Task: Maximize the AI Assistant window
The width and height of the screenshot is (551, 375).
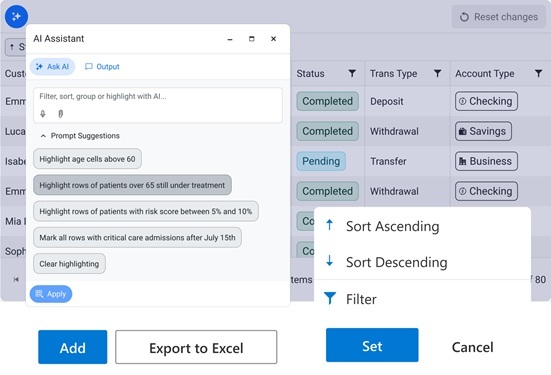Action: (252, 39)
